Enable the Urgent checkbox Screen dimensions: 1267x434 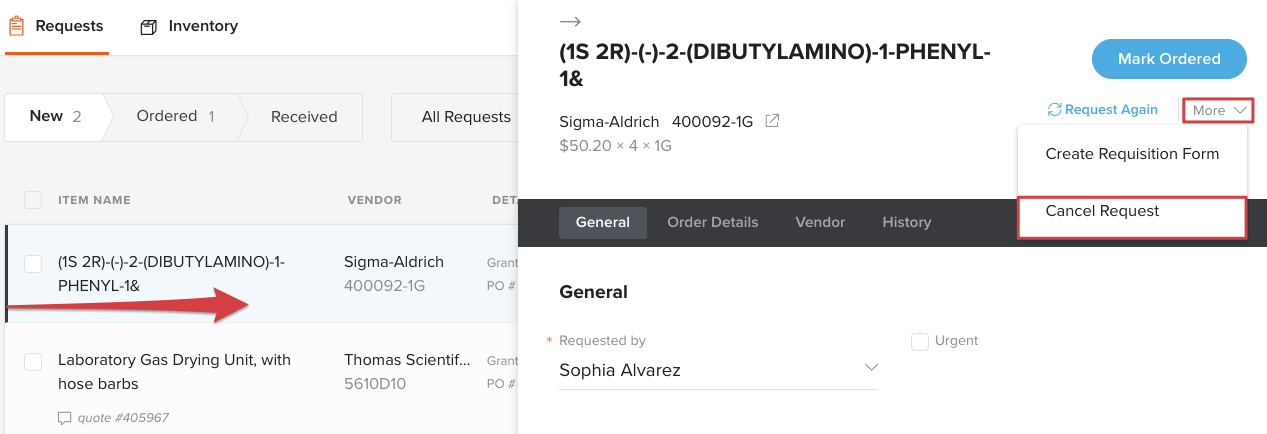tap(920, 341)
